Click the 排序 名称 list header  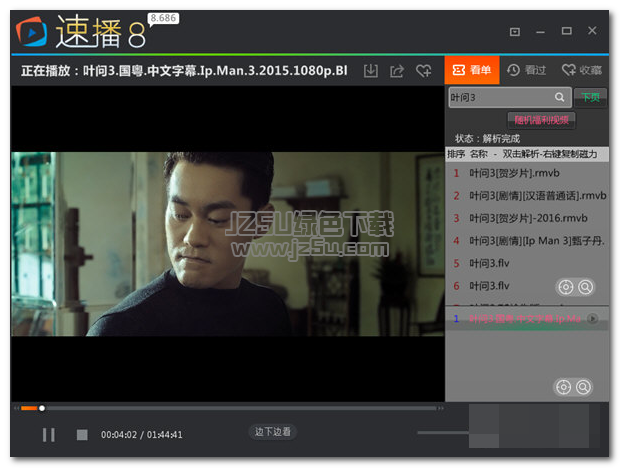(x=527, y=154)
